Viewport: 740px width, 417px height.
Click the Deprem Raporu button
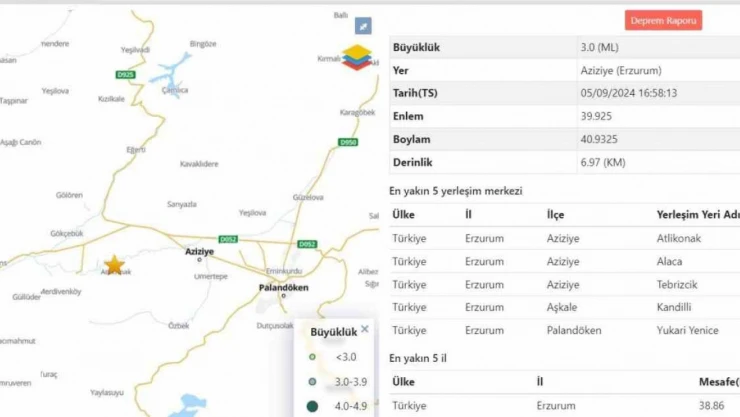(664, 20)
